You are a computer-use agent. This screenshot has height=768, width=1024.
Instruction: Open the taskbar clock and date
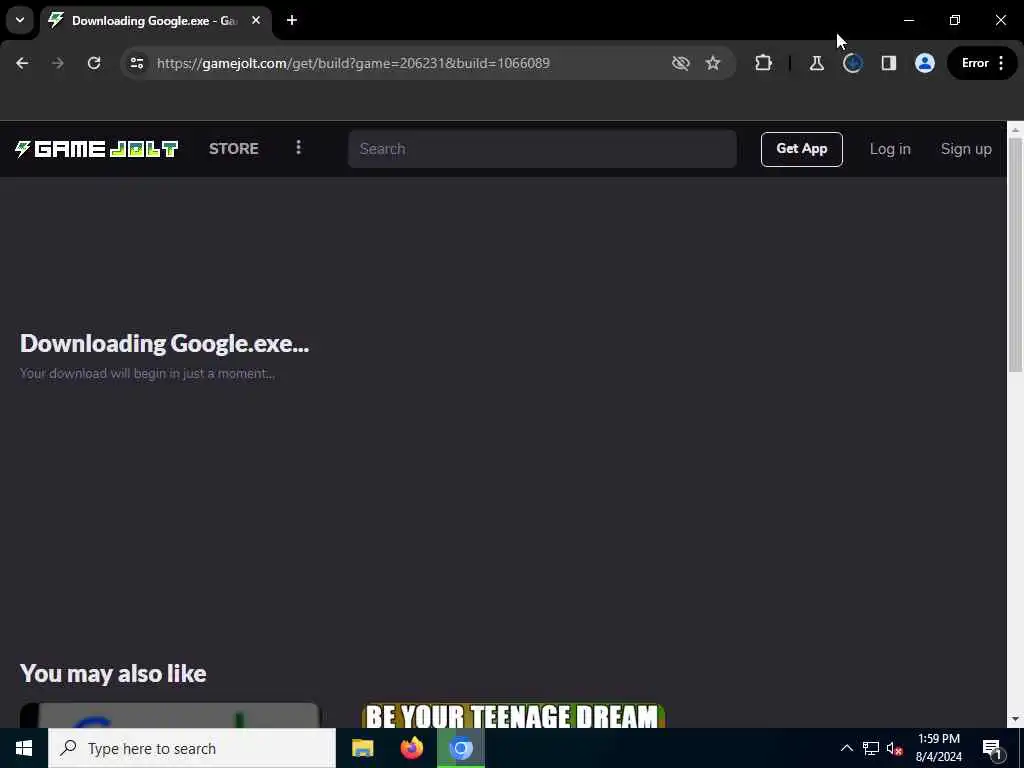[939, 748]
